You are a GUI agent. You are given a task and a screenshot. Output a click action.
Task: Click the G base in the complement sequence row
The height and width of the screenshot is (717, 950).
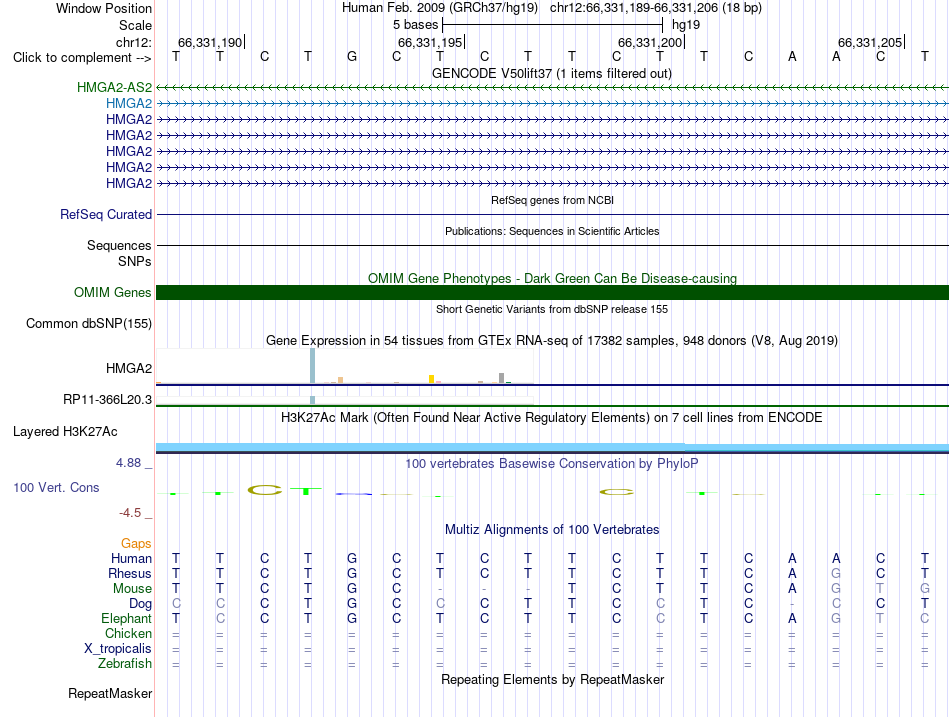point(352,56)
